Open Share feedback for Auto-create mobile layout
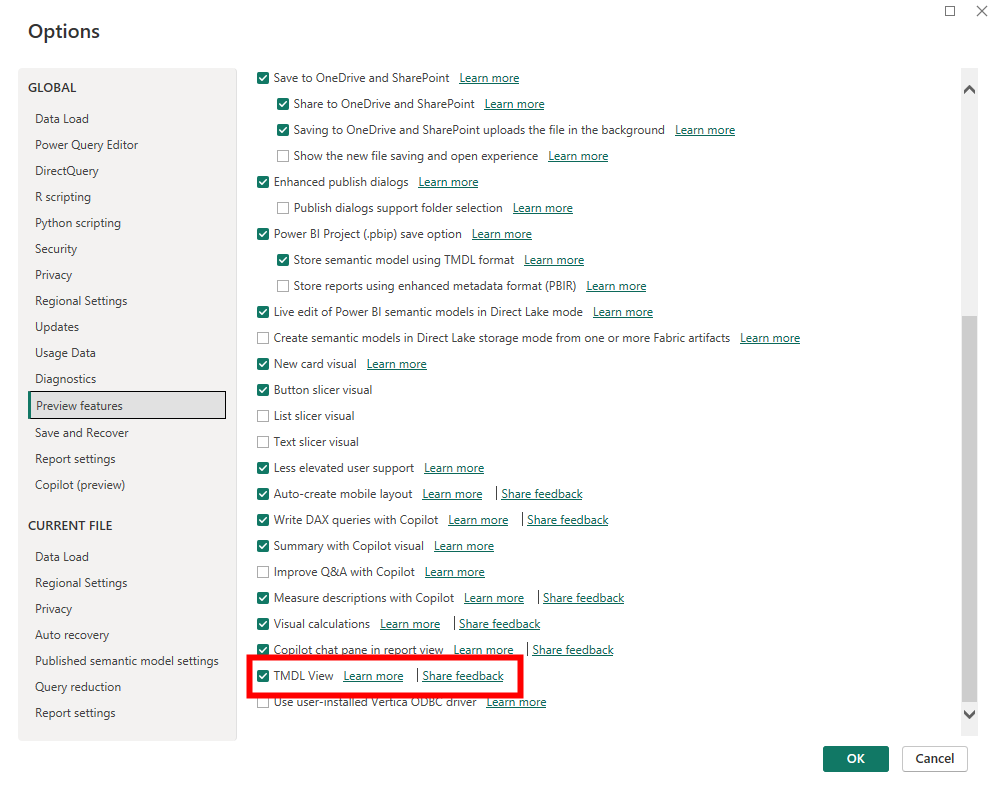This screenshot has height=793, width=995. pos(541,493)
